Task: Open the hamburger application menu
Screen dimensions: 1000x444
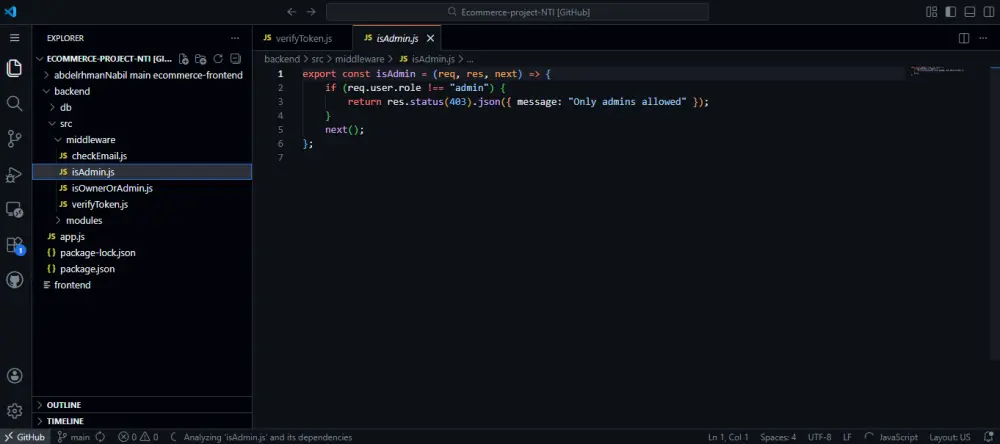Action: coord(15,38)
